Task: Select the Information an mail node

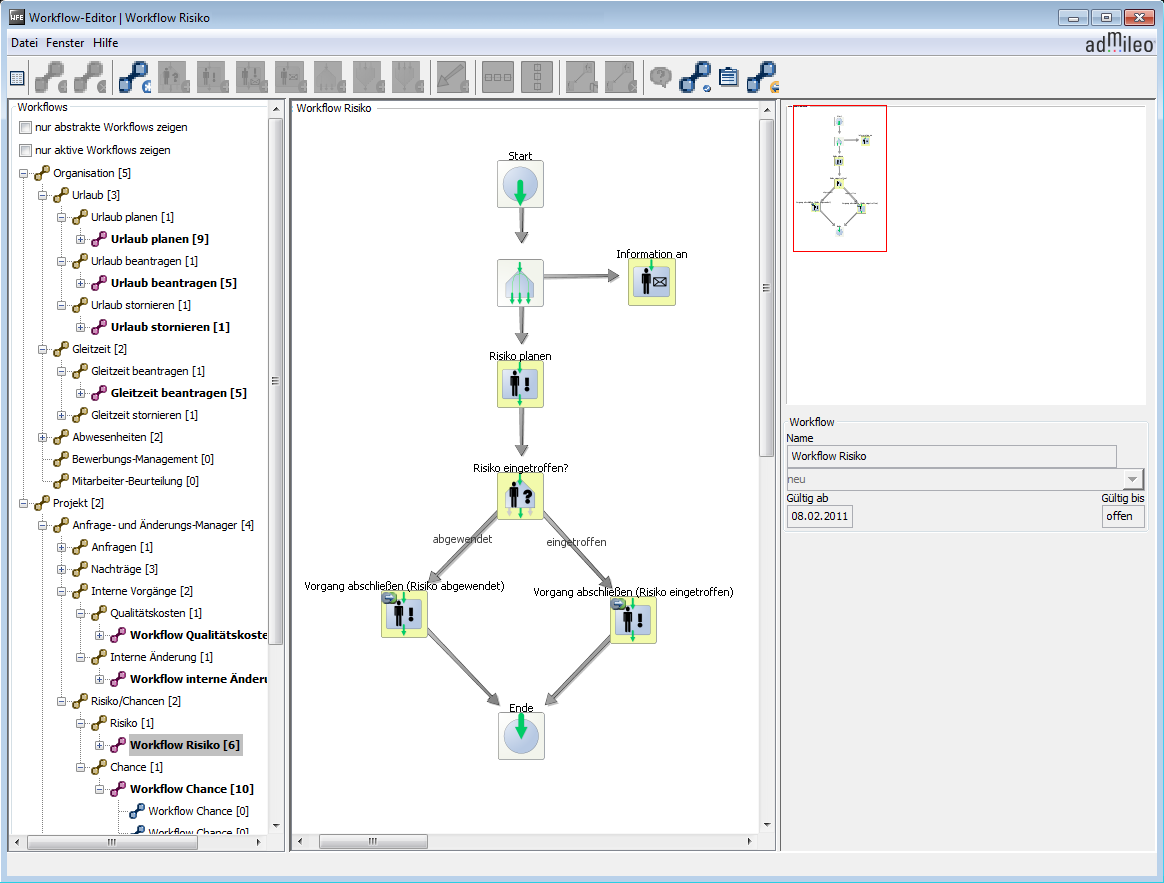Action: point(652,282)
